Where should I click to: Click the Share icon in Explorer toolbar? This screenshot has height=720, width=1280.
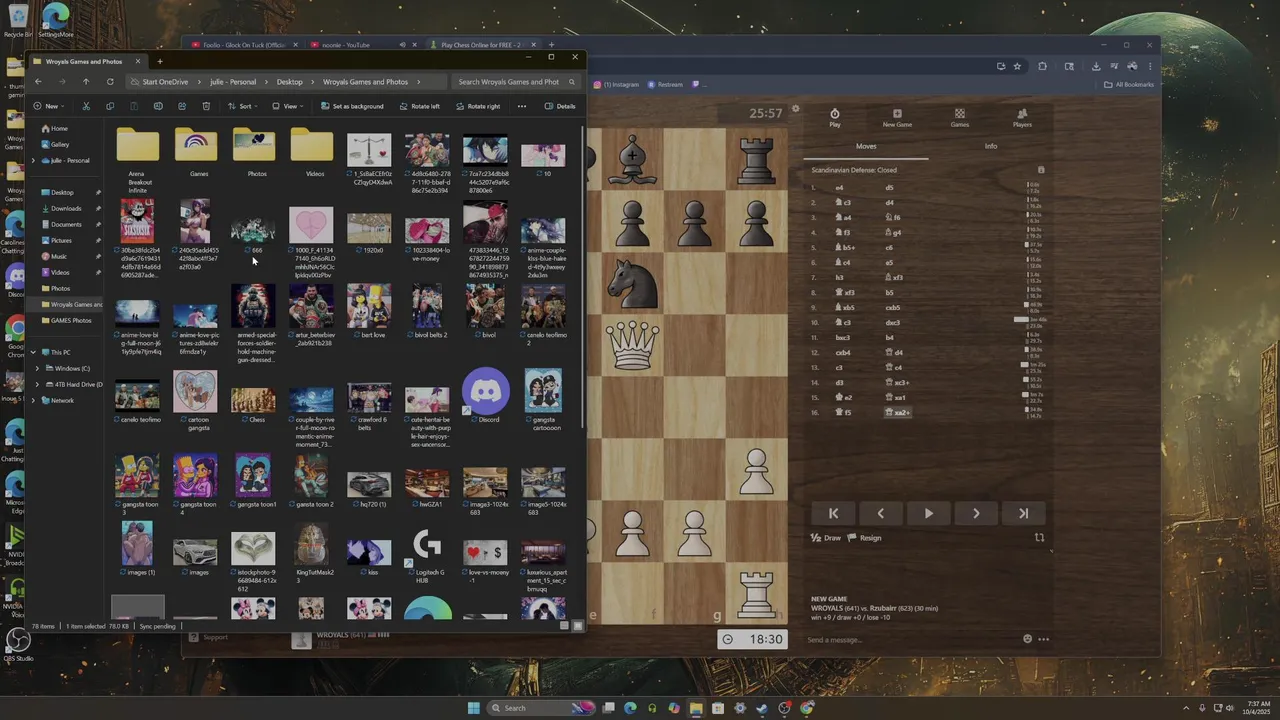coord(182,106)
